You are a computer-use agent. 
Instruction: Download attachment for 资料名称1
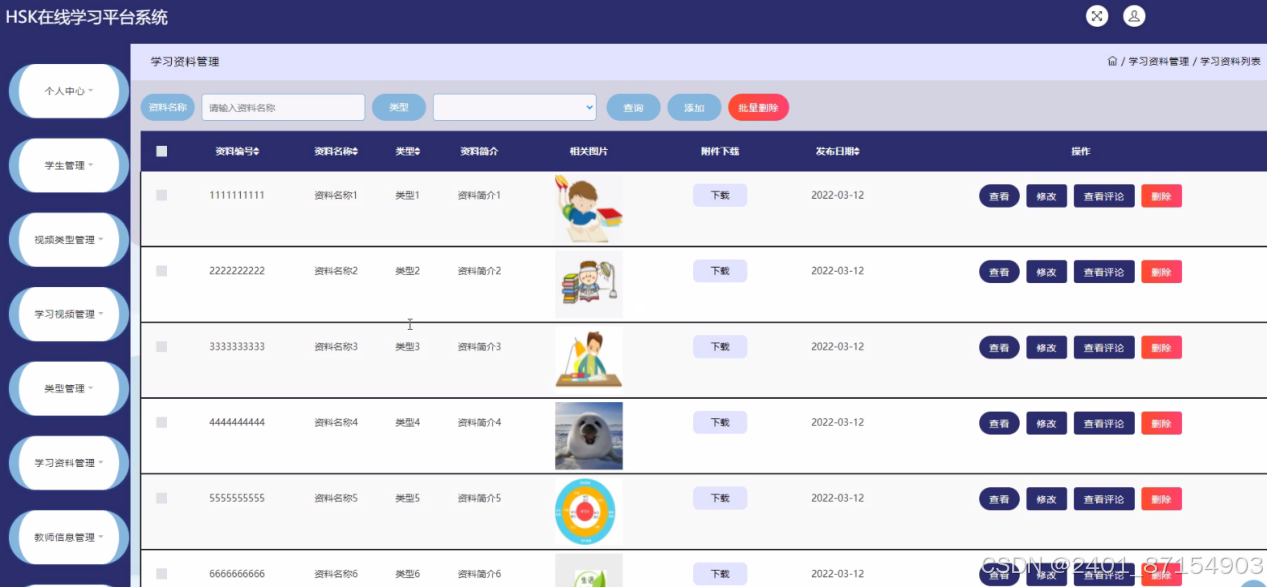720,195
